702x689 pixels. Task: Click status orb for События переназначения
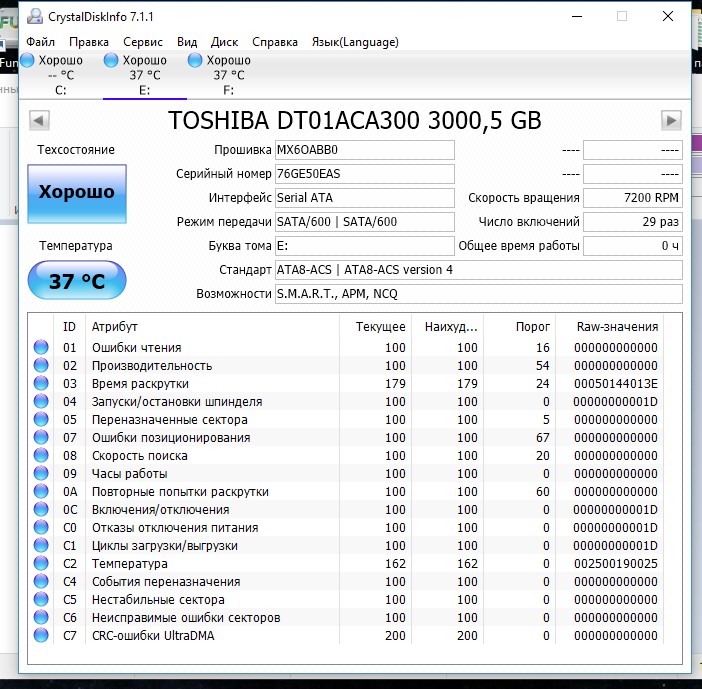point(41,581)
